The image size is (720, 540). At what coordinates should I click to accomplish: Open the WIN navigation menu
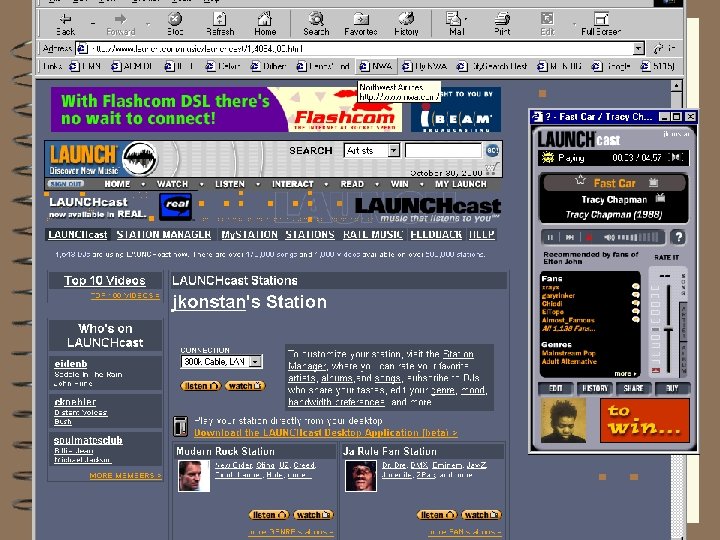click(x=399, y=184)
